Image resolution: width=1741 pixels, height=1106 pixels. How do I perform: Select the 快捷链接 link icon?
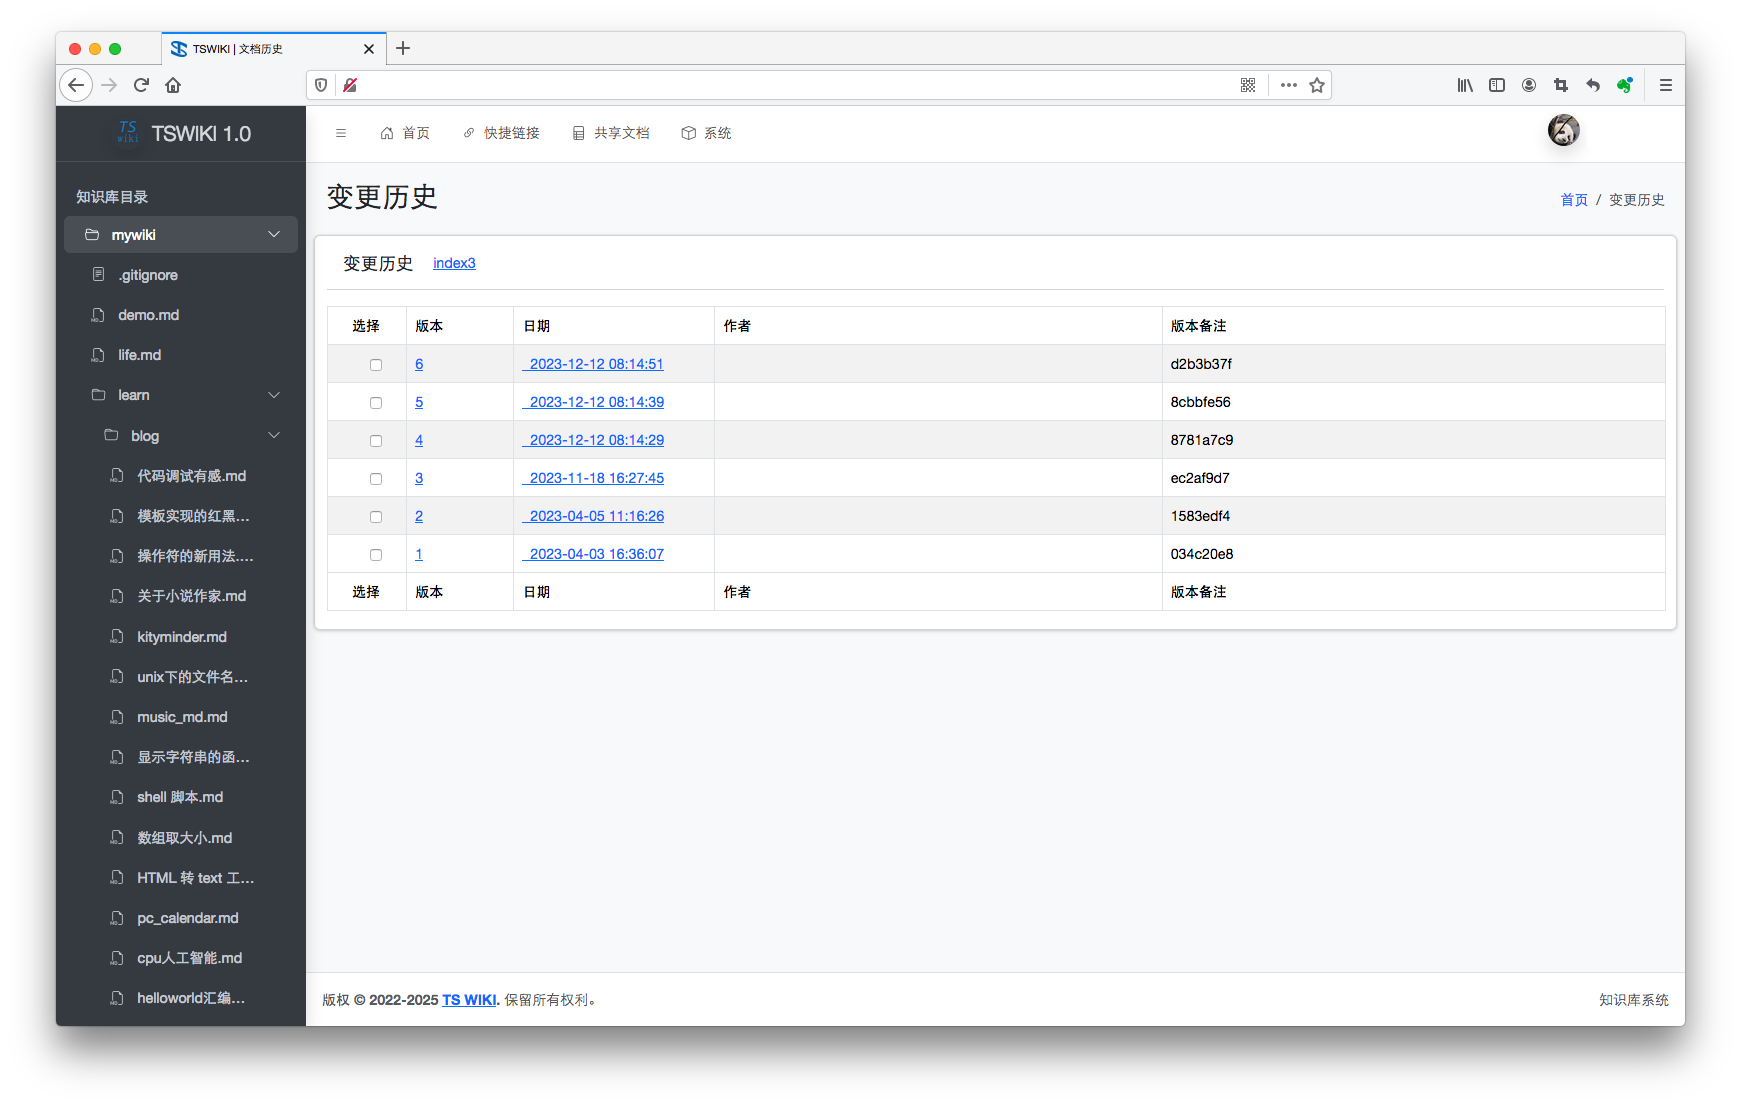468,132
